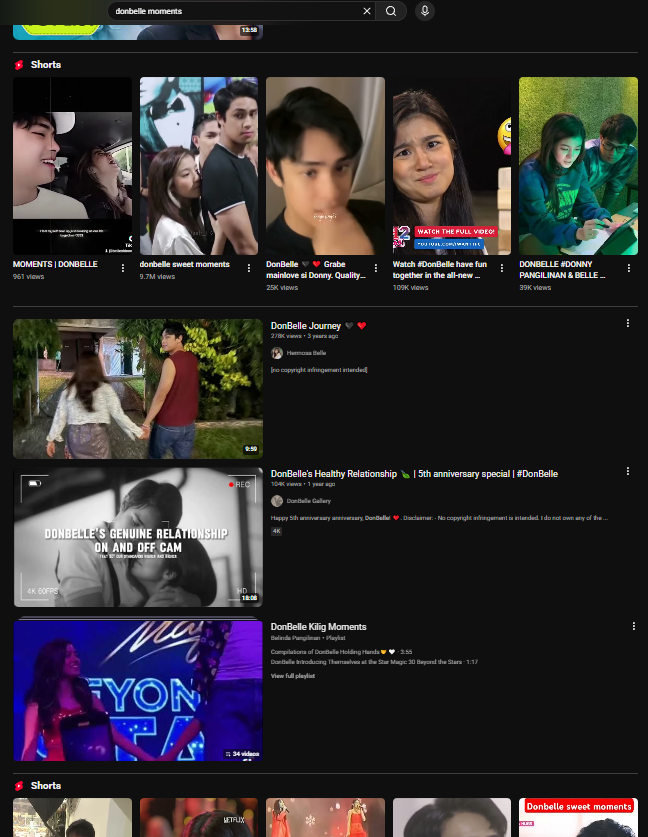Open the 'Watch #DonBelle have fun' short thumbnail
This screenshot has height=837, width=648.
tap(452, 166)
